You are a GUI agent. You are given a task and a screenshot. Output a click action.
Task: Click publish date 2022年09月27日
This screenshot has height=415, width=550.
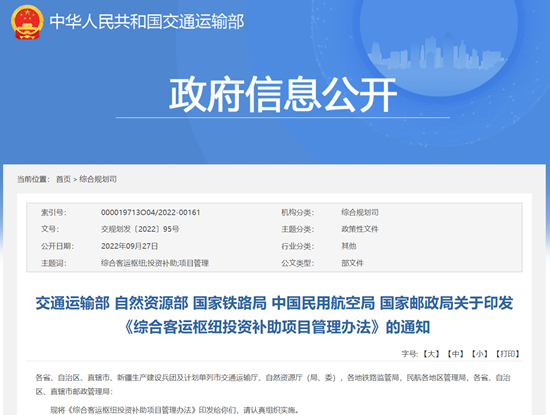point(129,246)
